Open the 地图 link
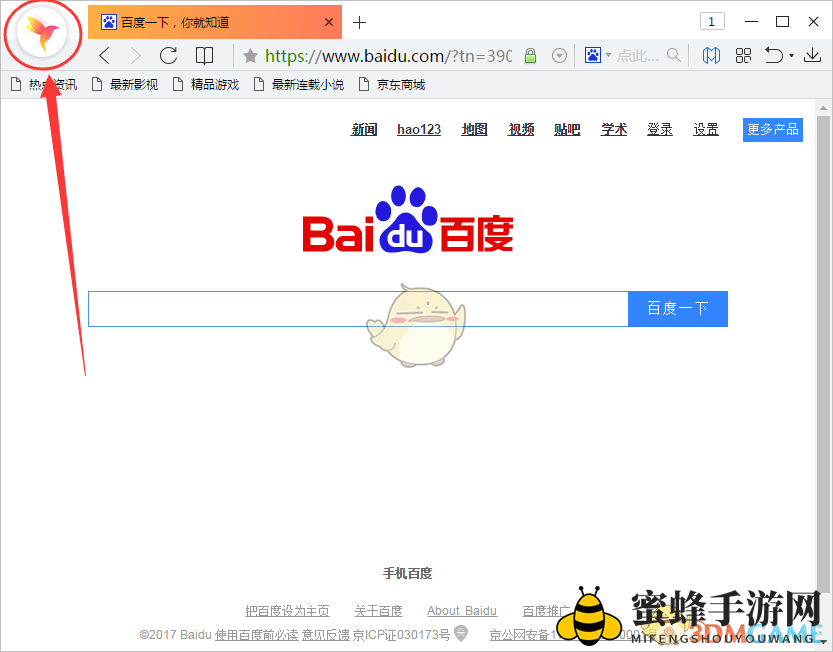Image resolution: width=833 pixels, height=652 pixels. click(x=474, y=129)
